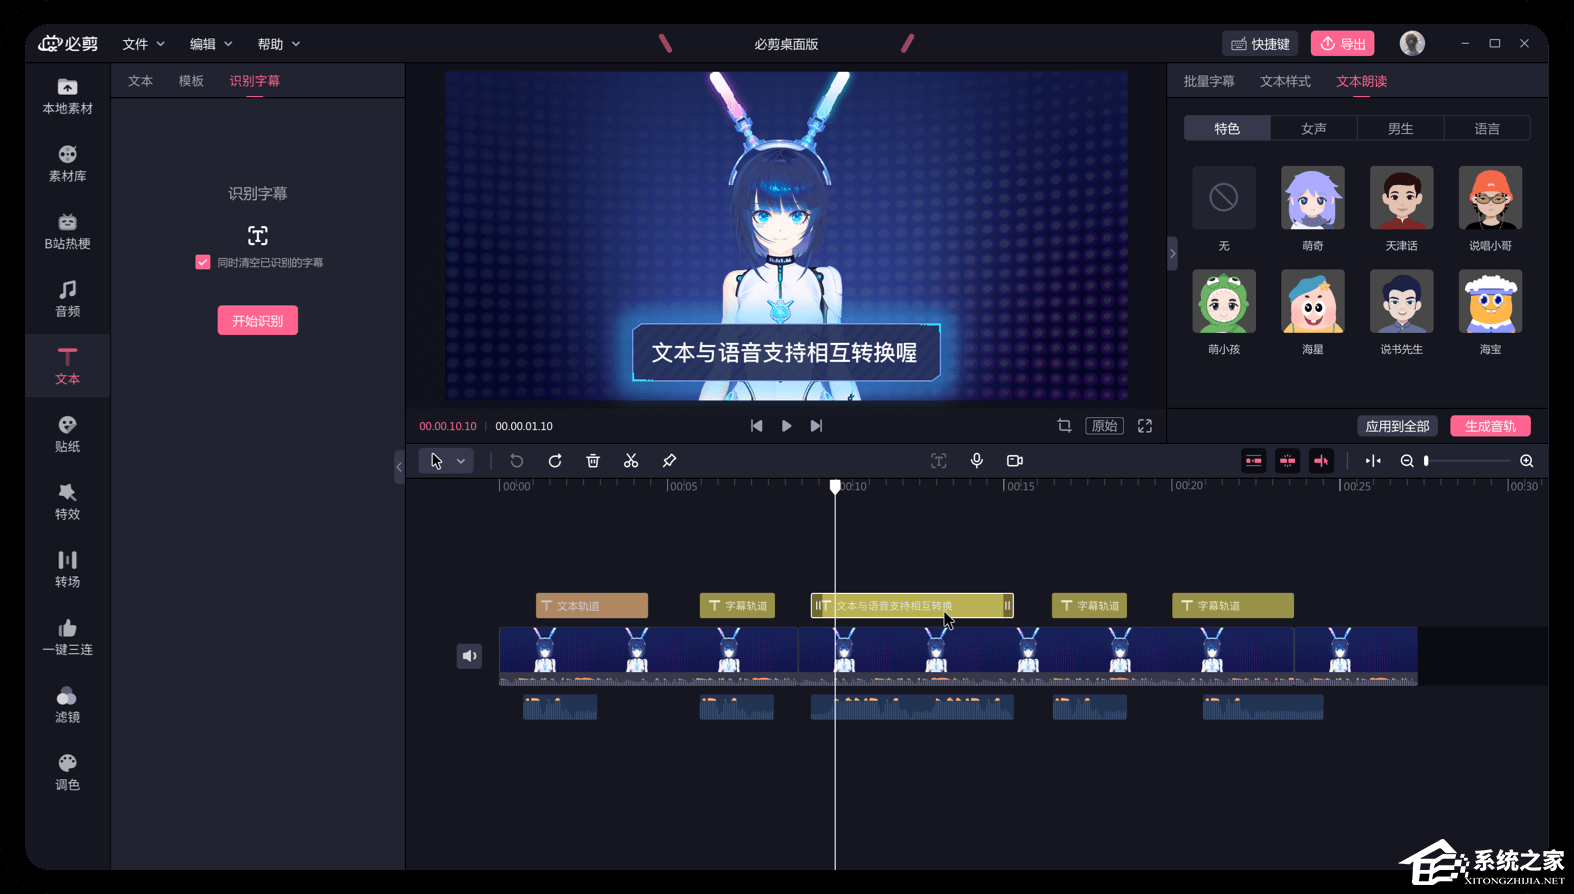This screenshot has width=1574, height=894.
Task: Open the 素材库 material library
Action: pos(67,164)
